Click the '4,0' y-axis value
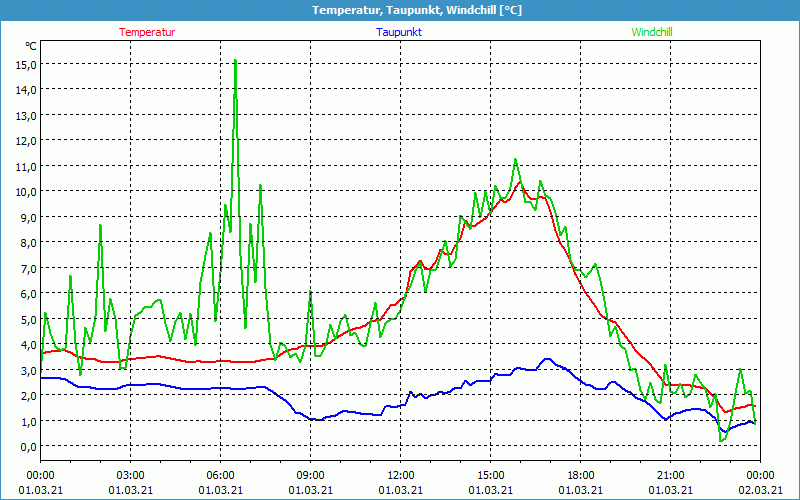The image size is (800, 500). click(x=29, y=345)
